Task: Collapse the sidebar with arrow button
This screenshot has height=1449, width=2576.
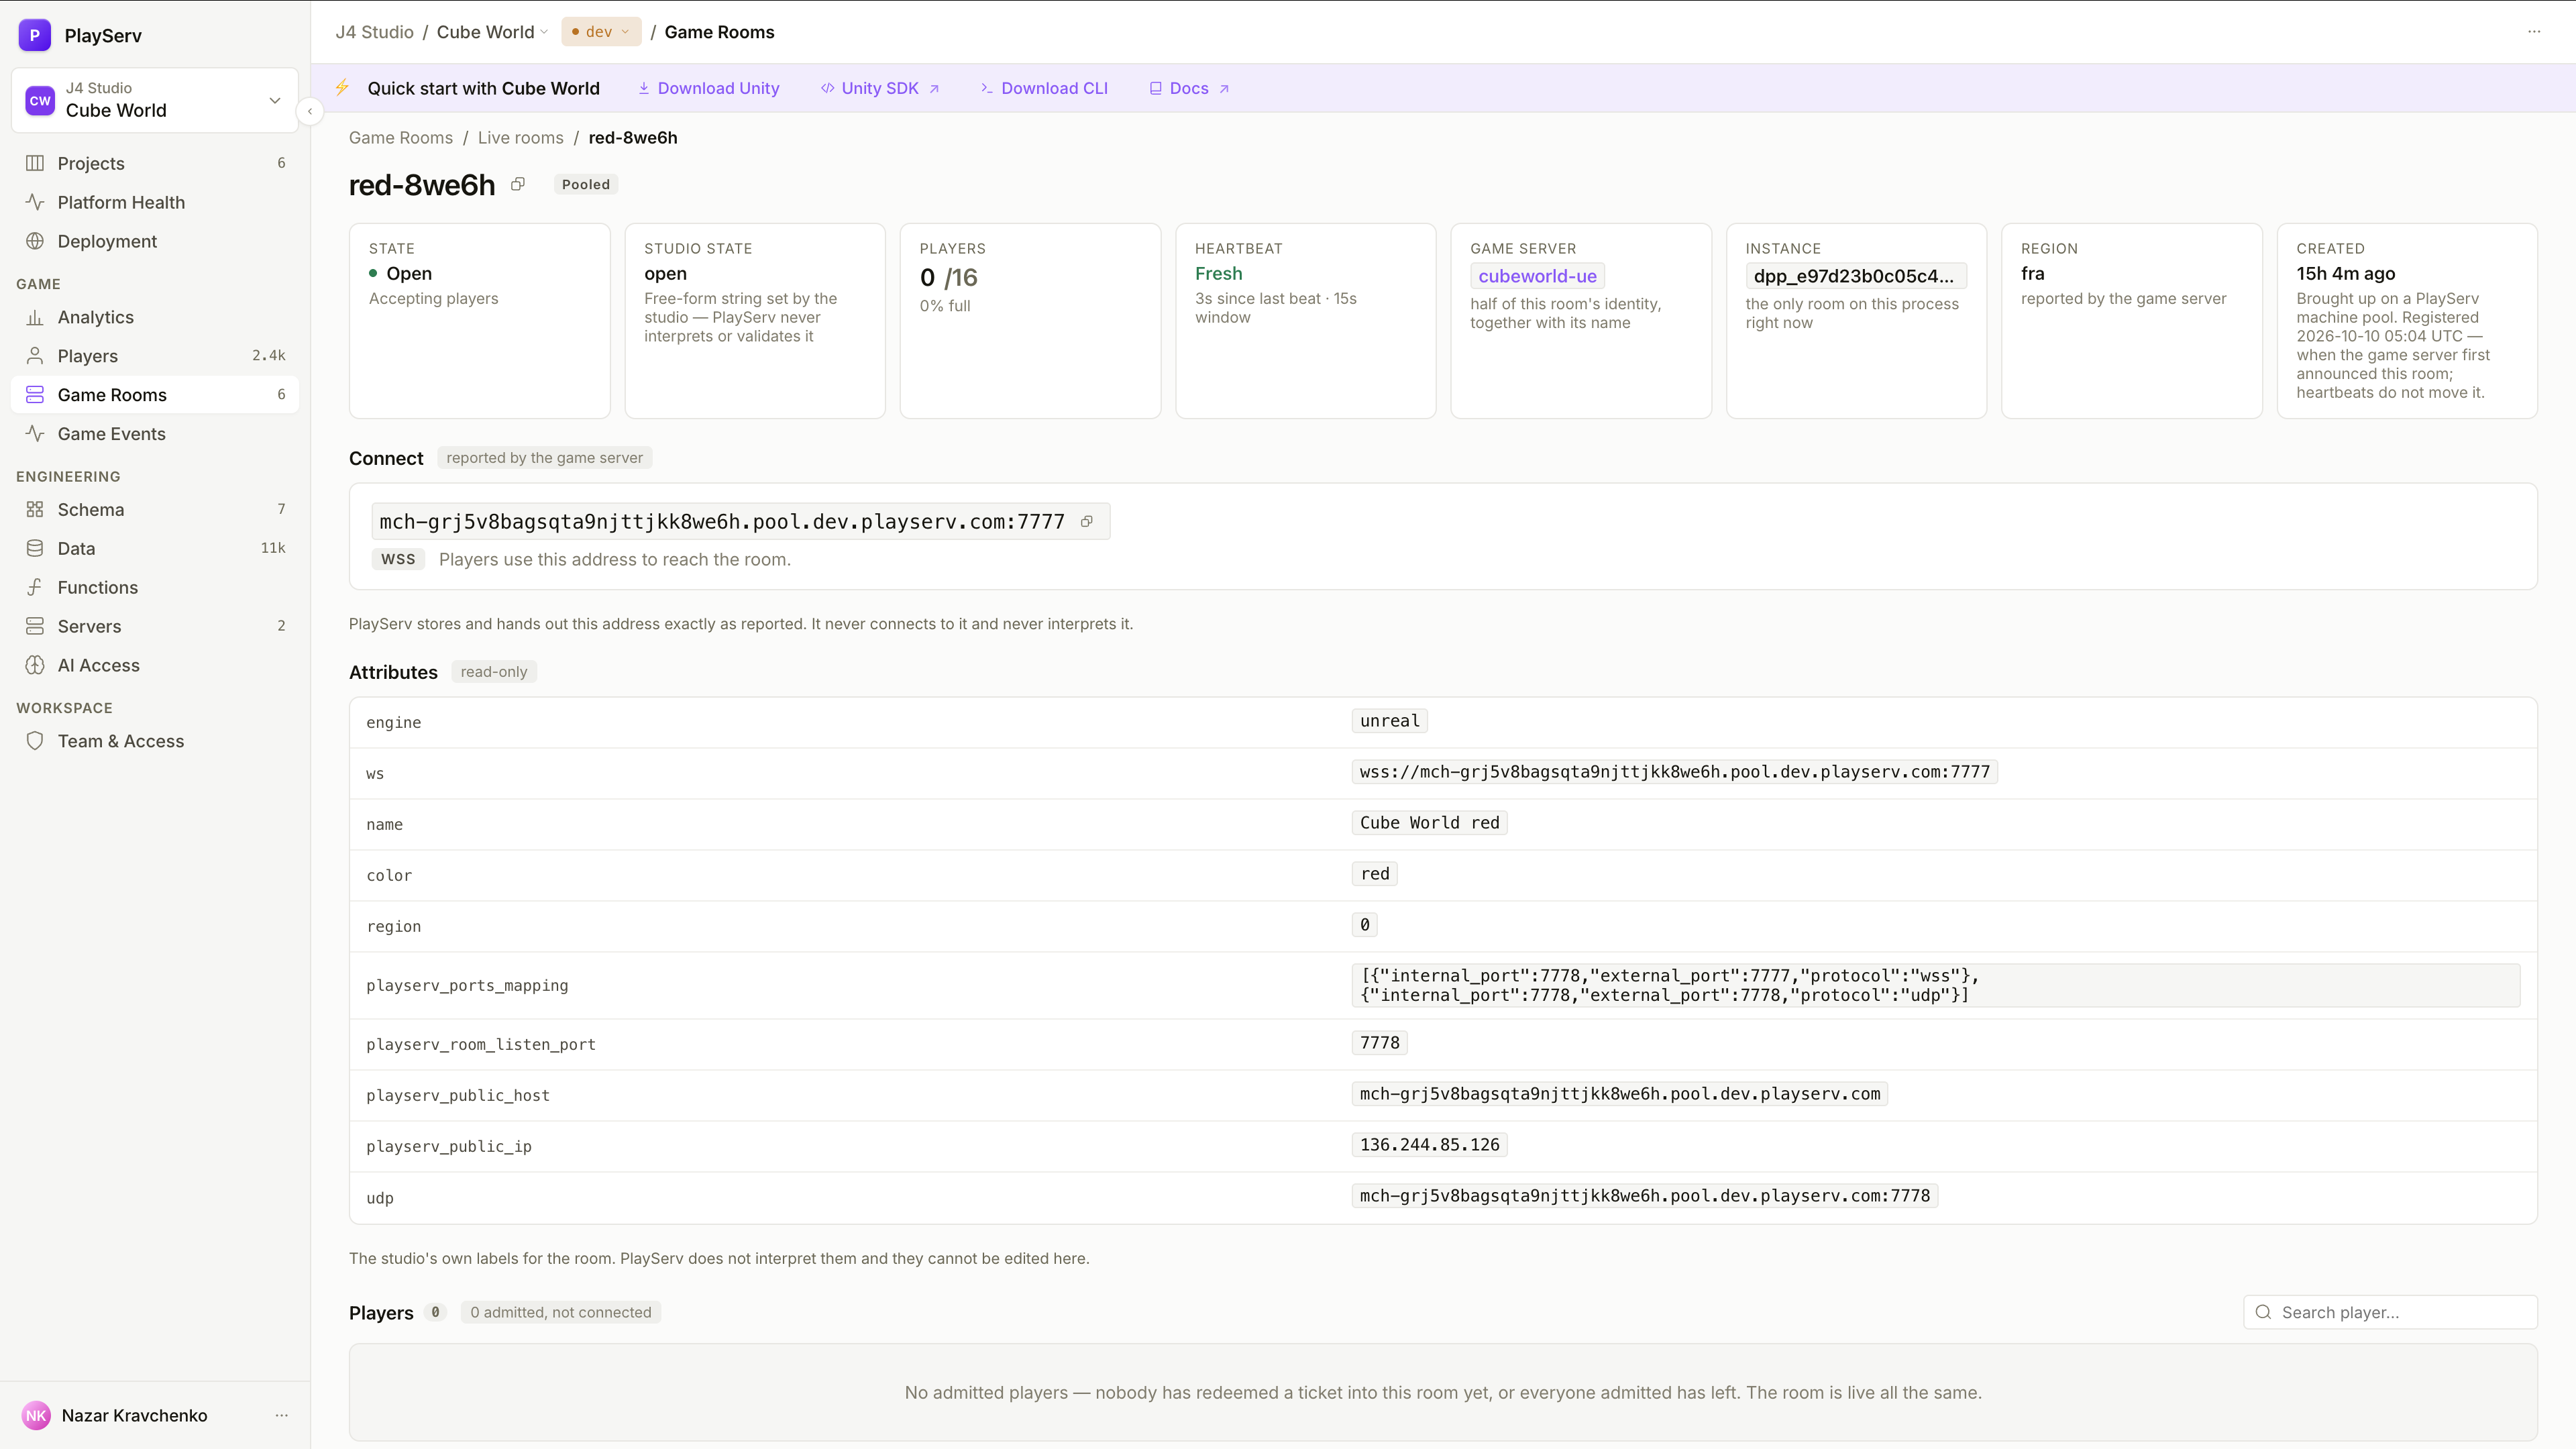Action: (x=310, y=111)
